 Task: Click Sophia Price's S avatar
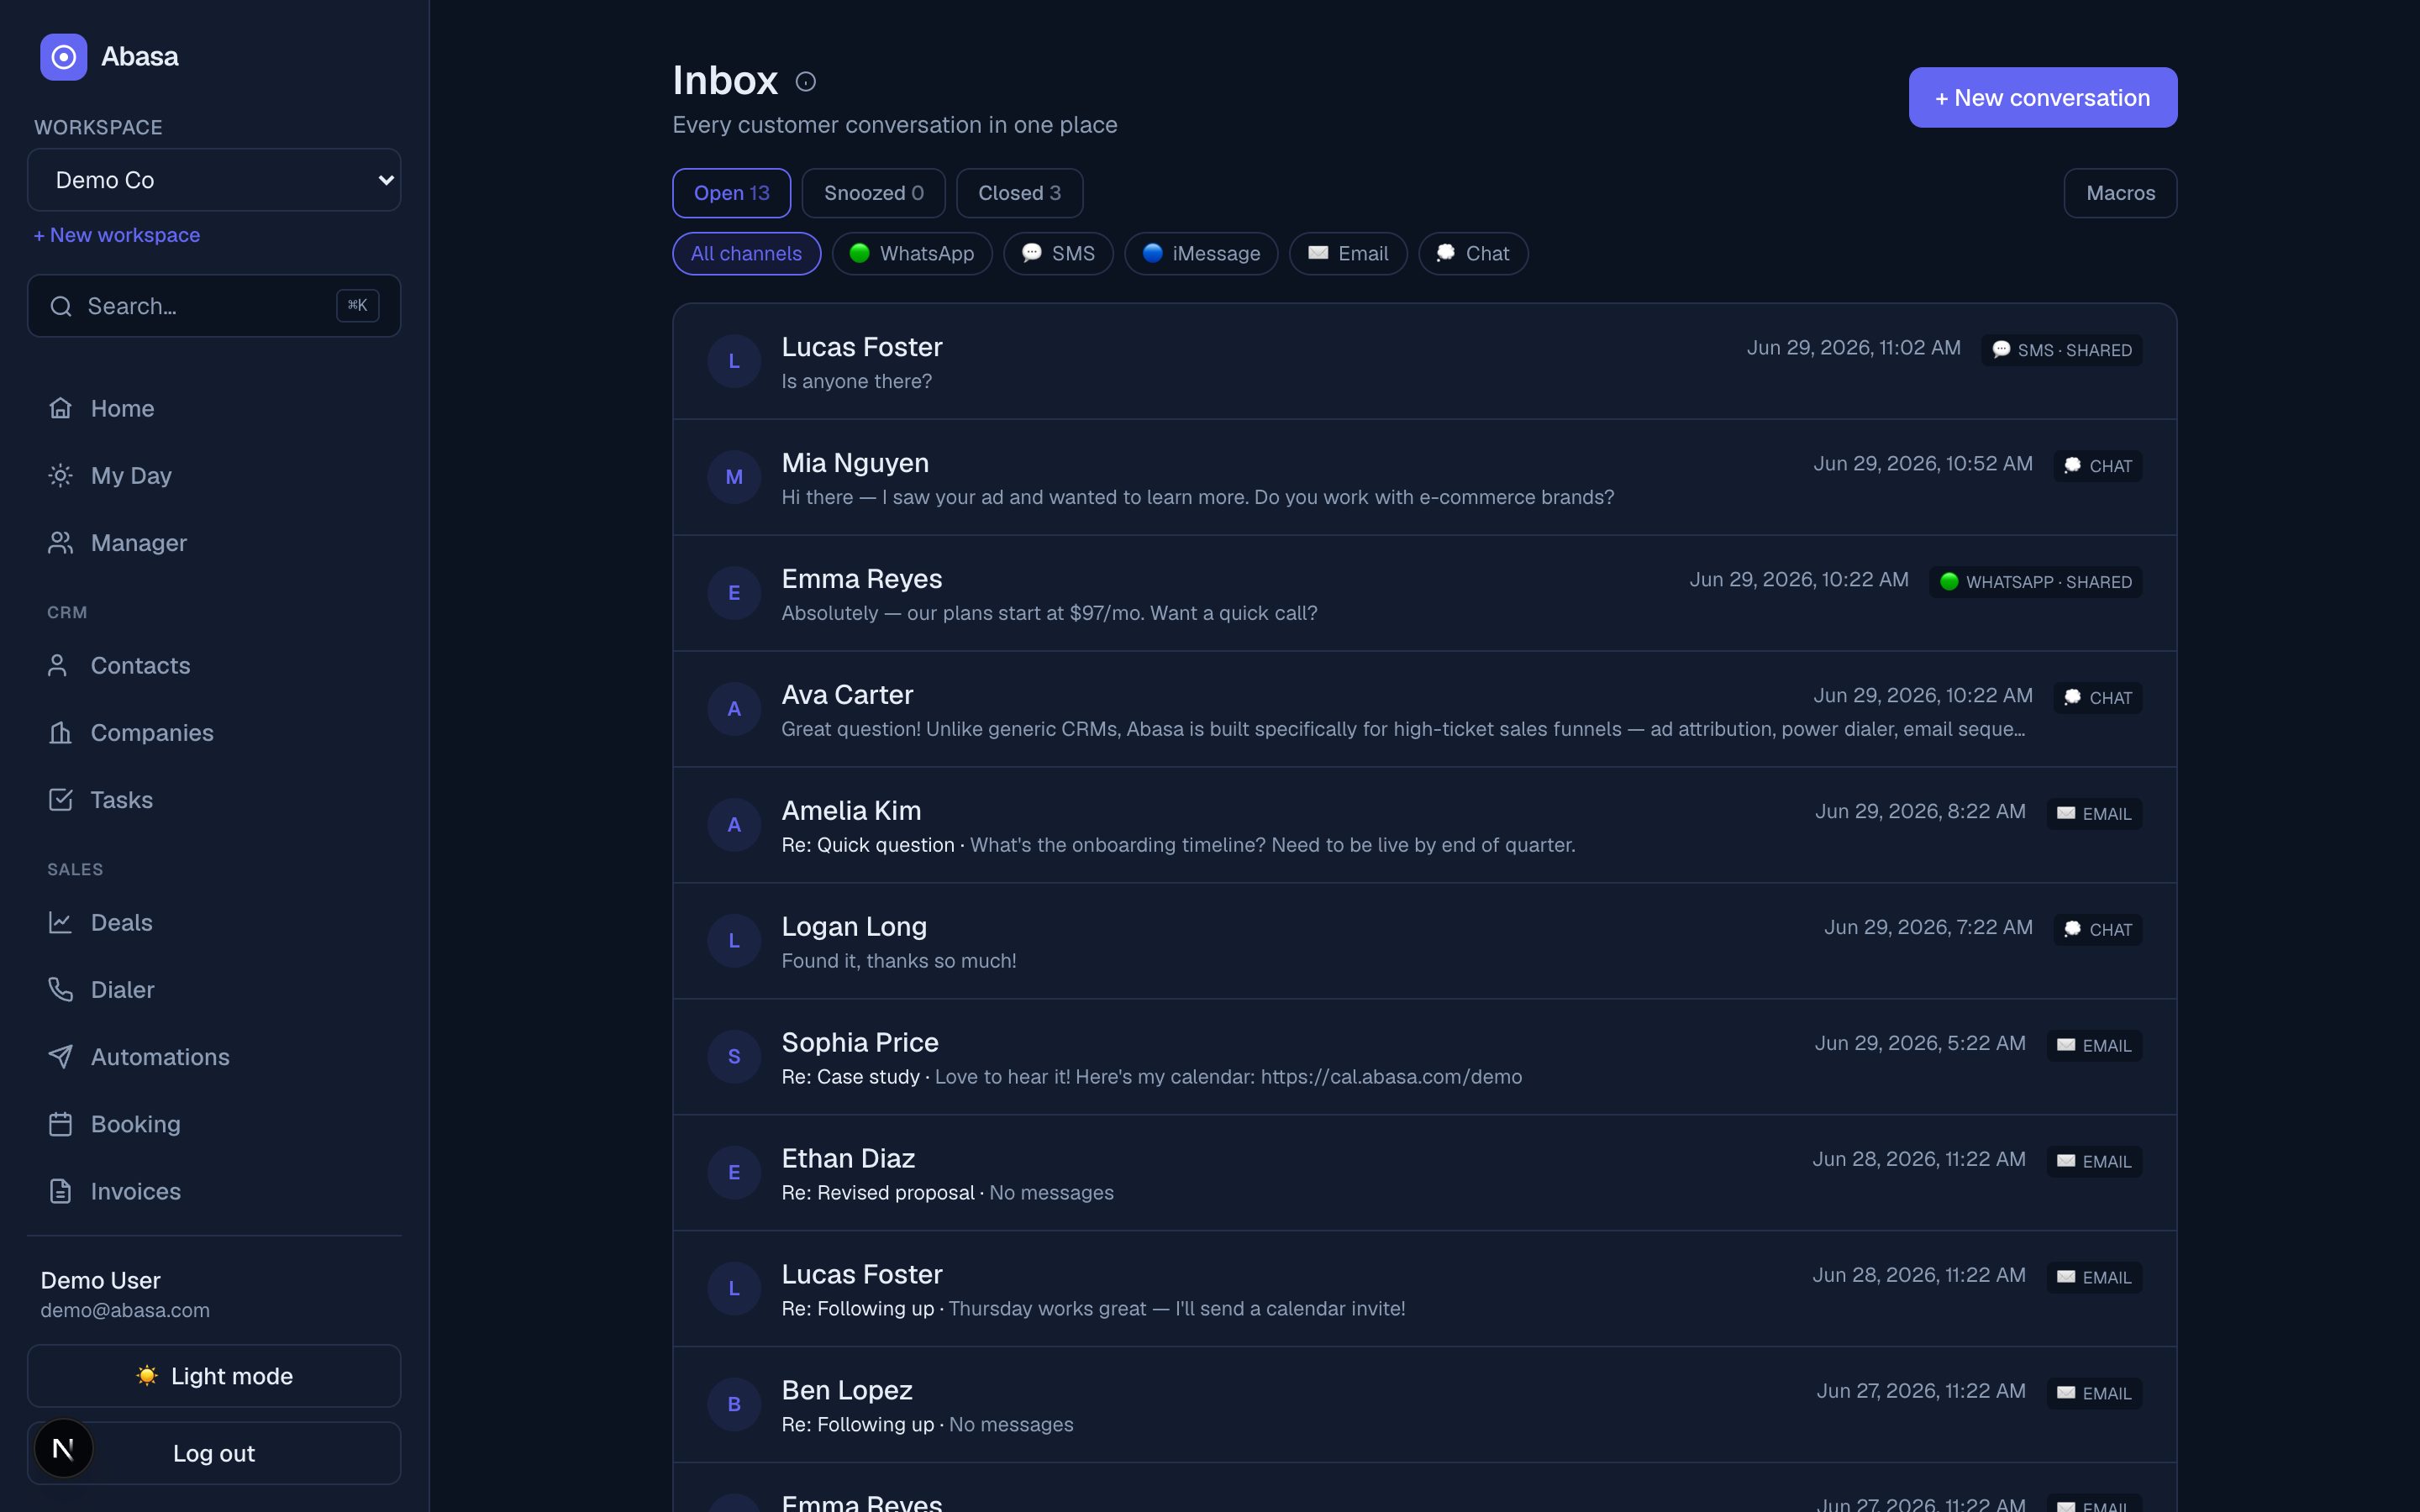(x=734, y=1057)
